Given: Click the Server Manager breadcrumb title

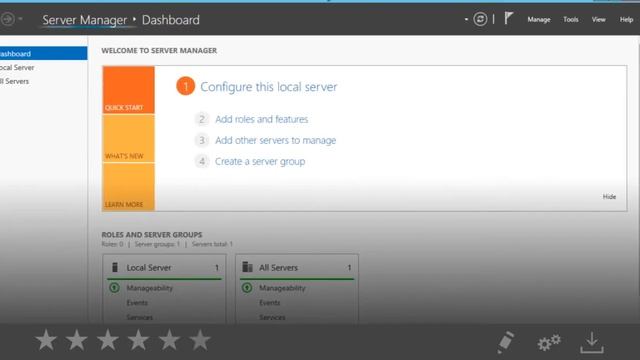Looking at the screenshot, I should click(84, 20).
